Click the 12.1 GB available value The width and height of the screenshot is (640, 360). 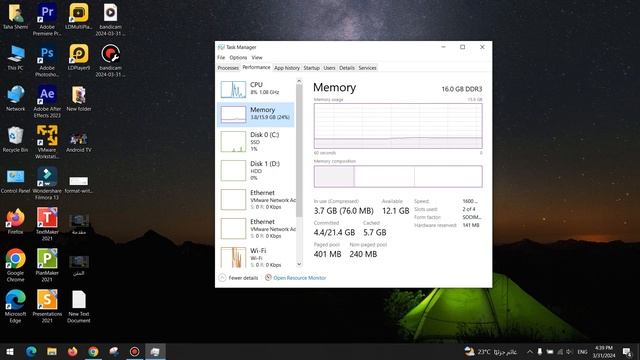[396, 211]
